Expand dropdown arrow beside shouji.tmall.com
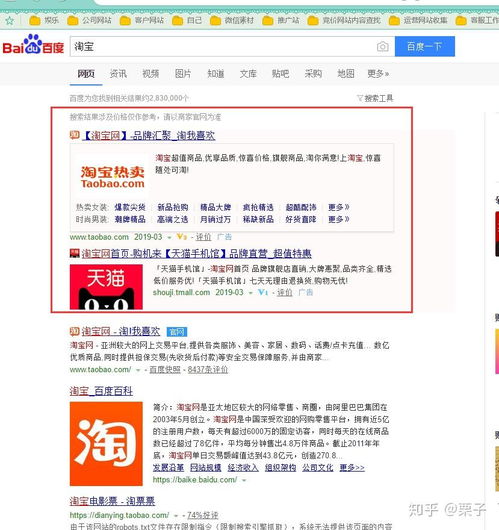Viewport: 499px width, 530px height. [250, 293]
